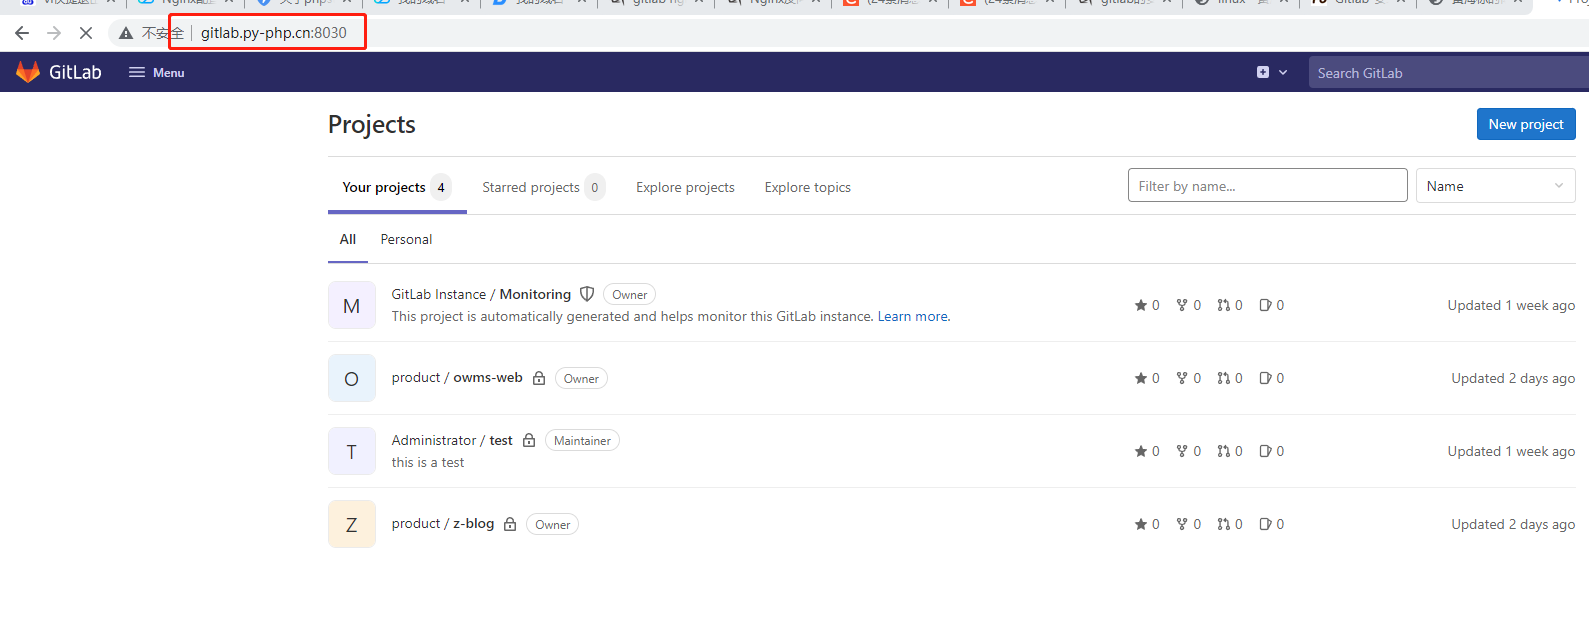Click the issues icon for owms-web
Image resolution: width=1589 pixels, height=622 pixels.
click(1265, 378)
